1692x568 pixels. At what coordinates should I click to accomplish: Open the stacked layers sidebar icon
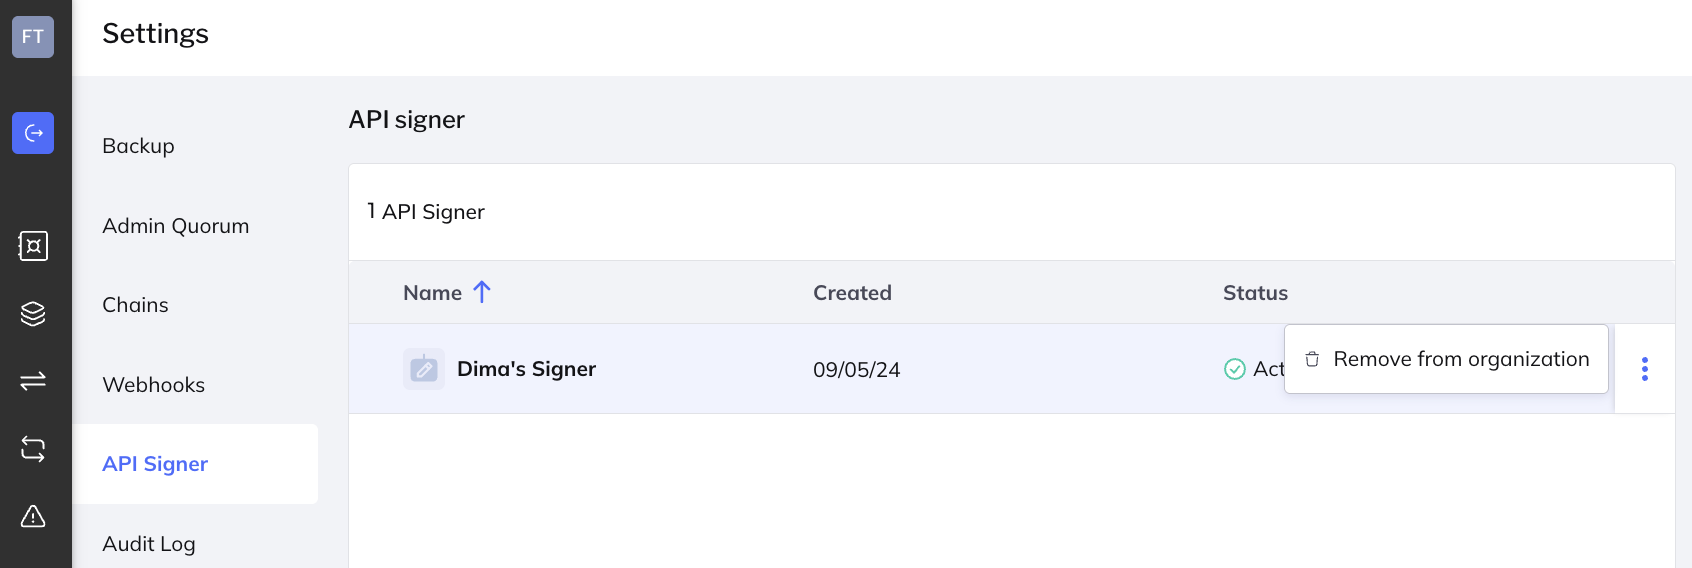click(x=33, y=314)
